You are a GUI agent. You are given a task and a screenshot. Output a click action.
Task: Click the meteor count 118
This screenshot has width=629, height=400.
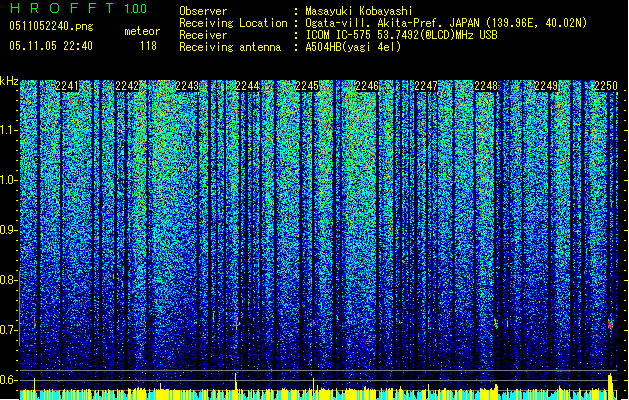[148, 46]
